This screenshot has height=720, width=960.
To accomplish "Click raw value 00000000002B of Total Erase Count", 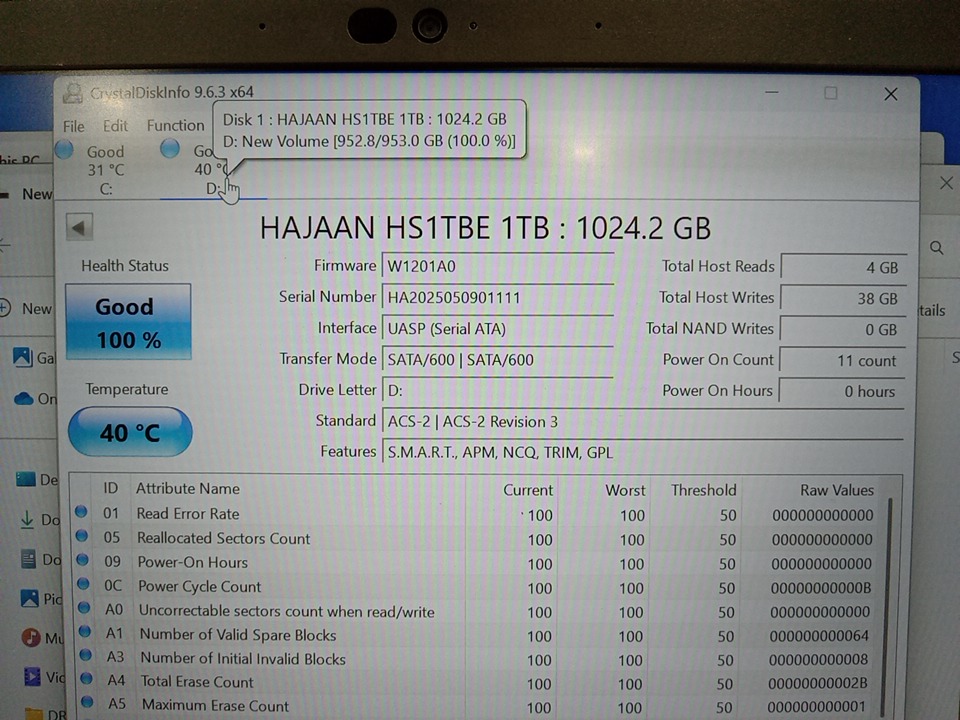I will click(818, 683).
